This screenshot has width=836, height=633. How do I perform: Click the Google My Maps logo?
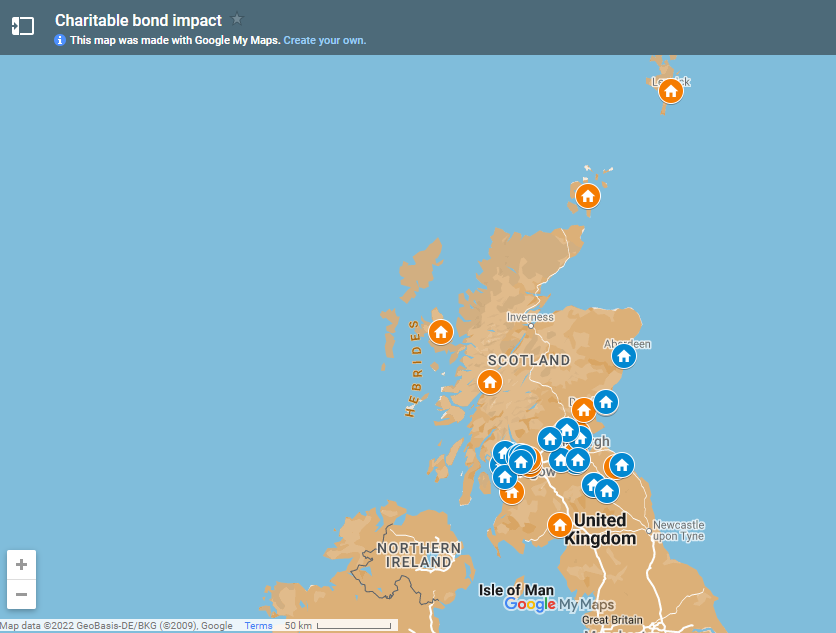point(558,605)
